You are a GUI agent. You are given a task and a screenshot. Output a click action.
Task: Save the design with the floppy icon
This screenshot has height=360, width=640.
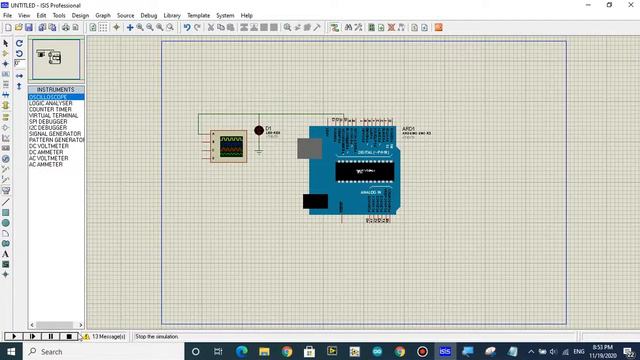click(x=29, y=27)
